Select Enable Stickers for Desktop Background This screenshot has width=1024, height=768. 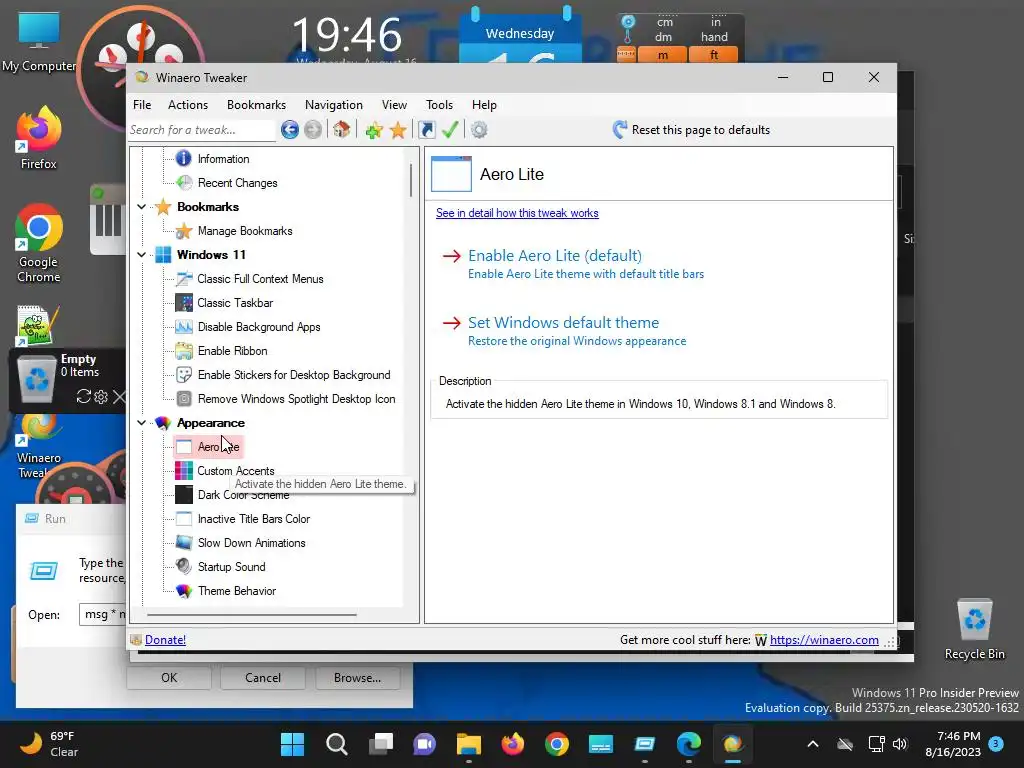[294, 375]
